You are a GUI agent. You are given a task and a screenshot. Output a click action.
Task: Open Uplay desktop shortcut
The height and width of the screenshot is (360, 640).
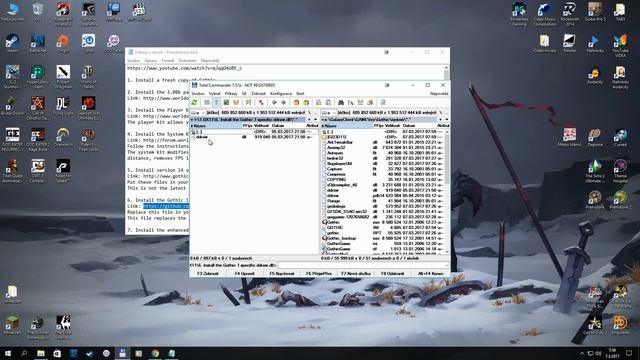88,43
